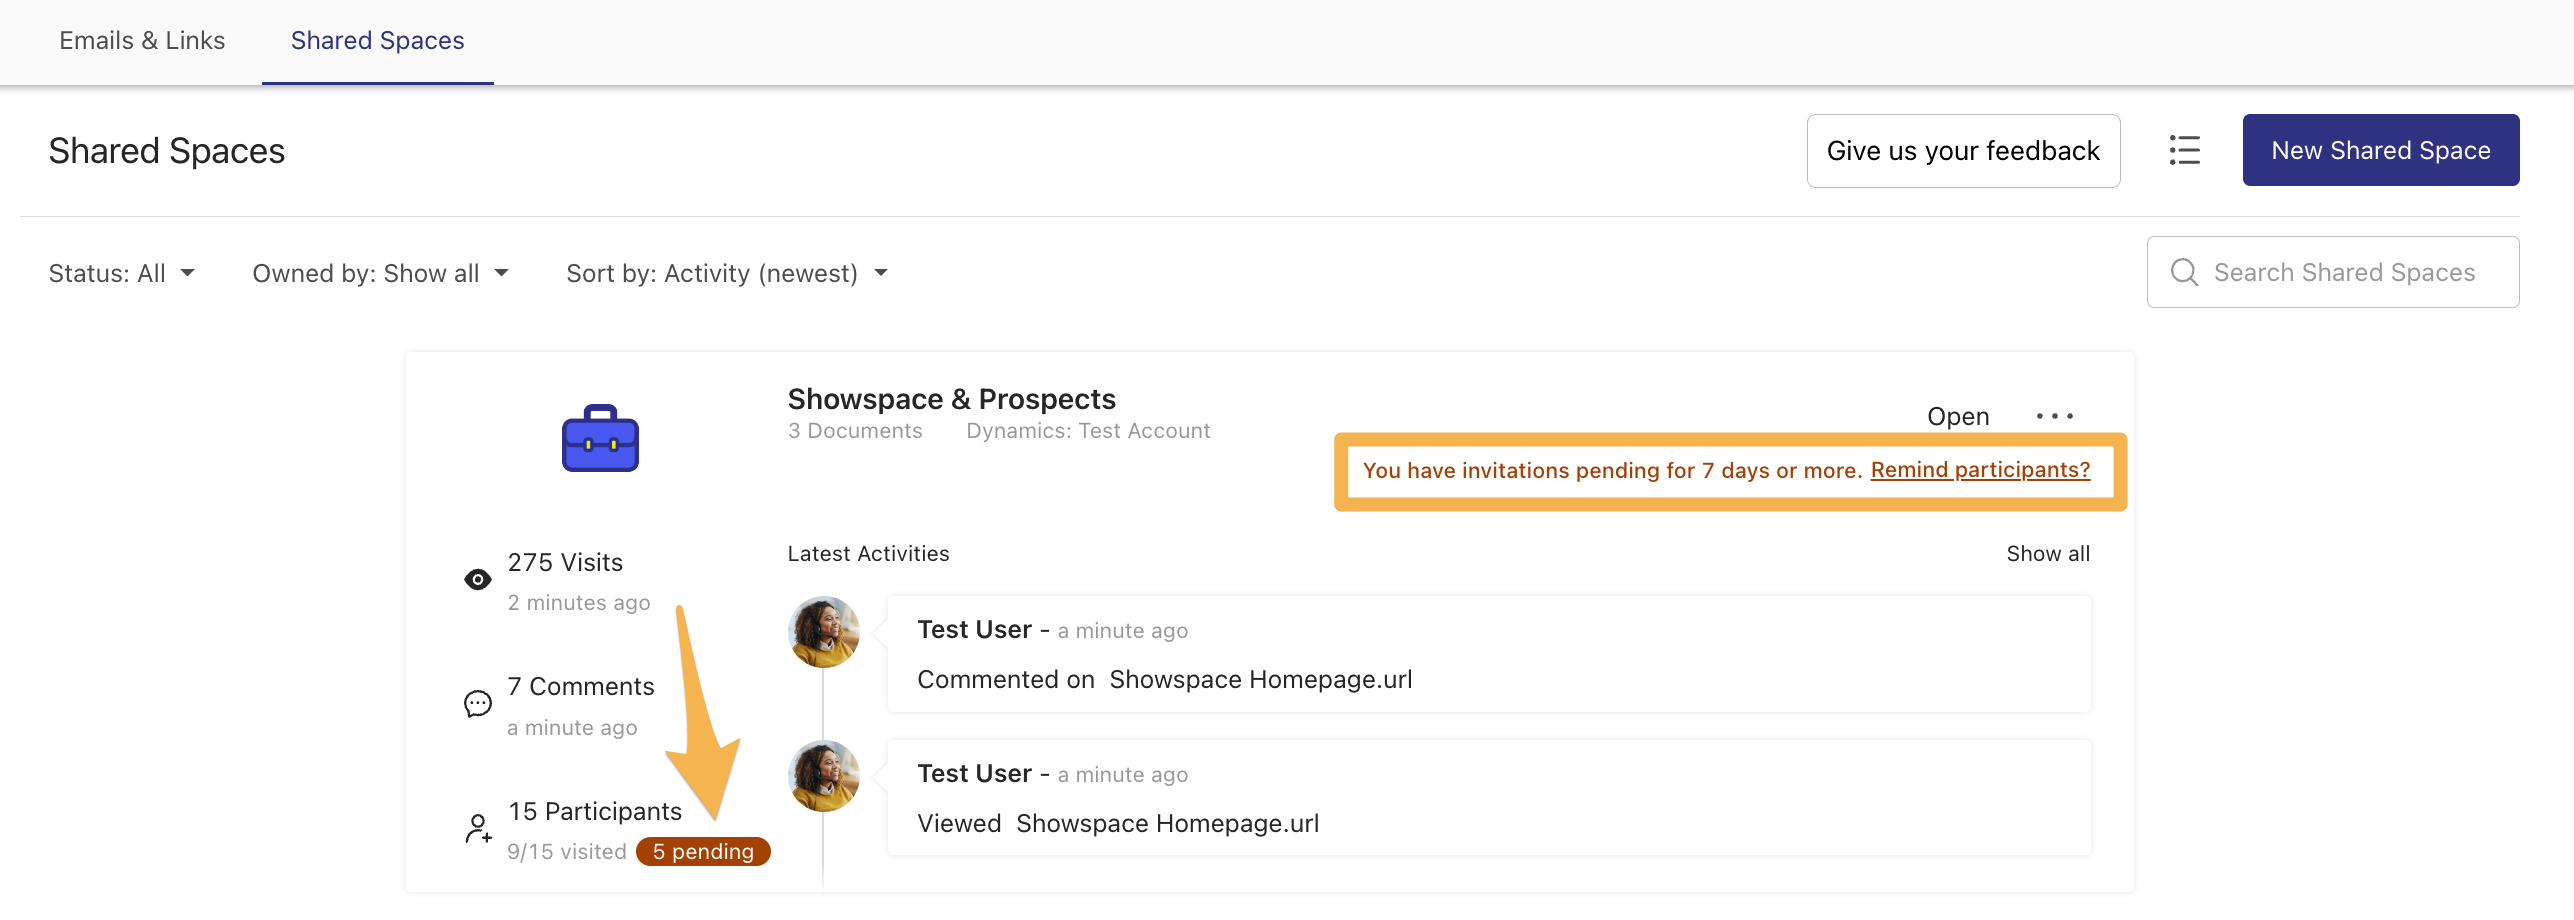Viewport: 2574px width, 920px height.
Task: Click the eye icon beside 275 Visits
Action: tap(478, 580)
